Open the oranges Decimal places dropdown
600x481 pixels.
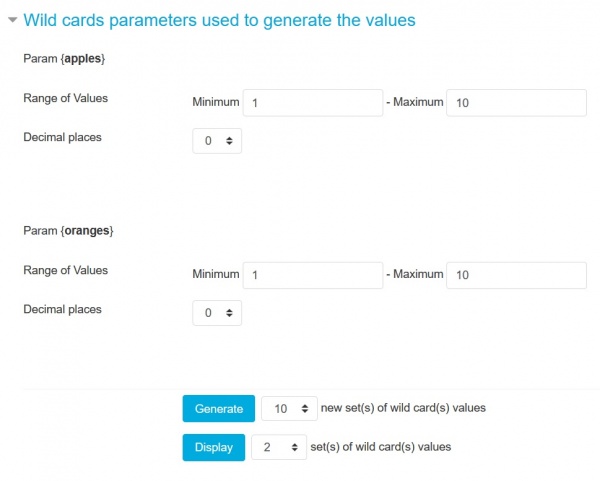click(217, 313)
